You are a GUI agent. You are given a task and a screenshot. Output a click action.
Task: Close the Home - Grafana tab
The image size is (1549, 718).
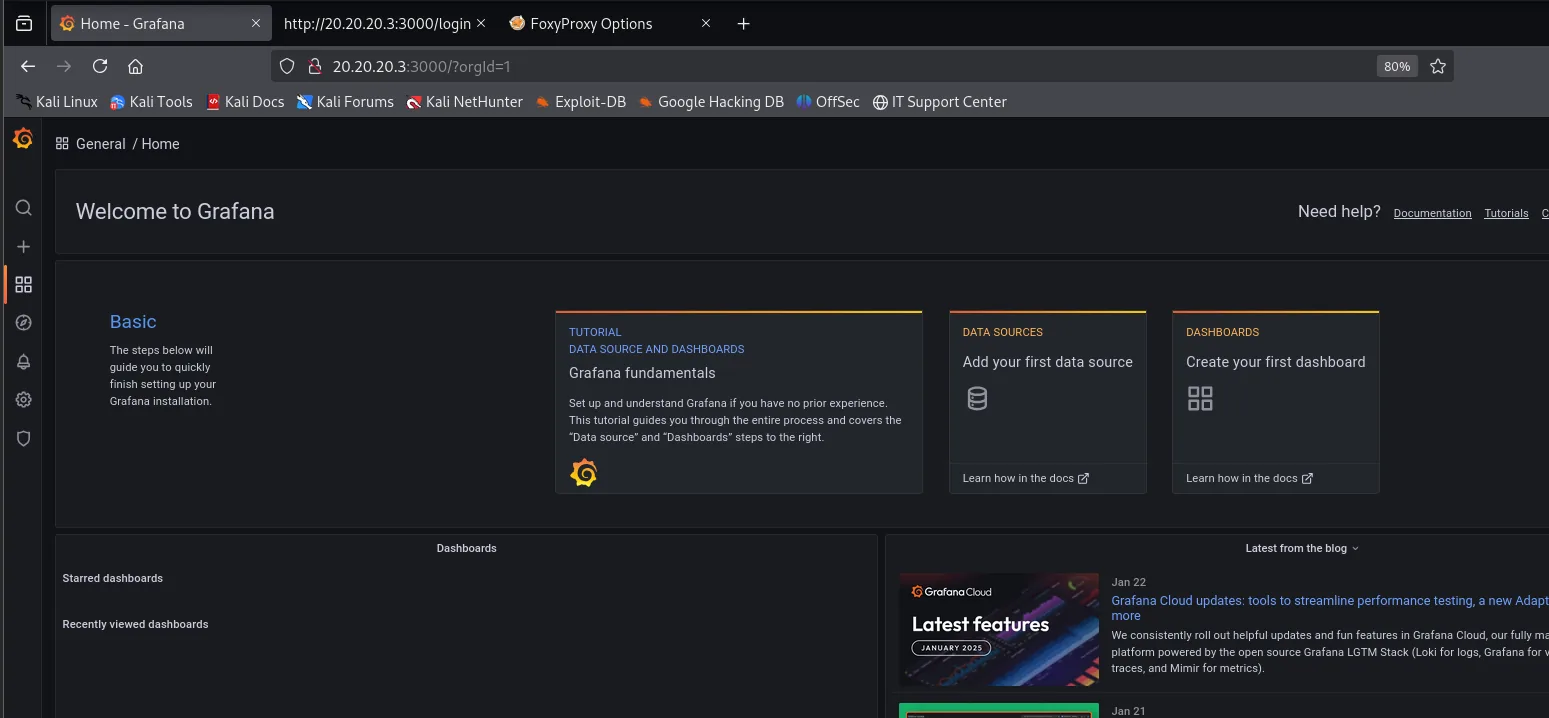256,23
